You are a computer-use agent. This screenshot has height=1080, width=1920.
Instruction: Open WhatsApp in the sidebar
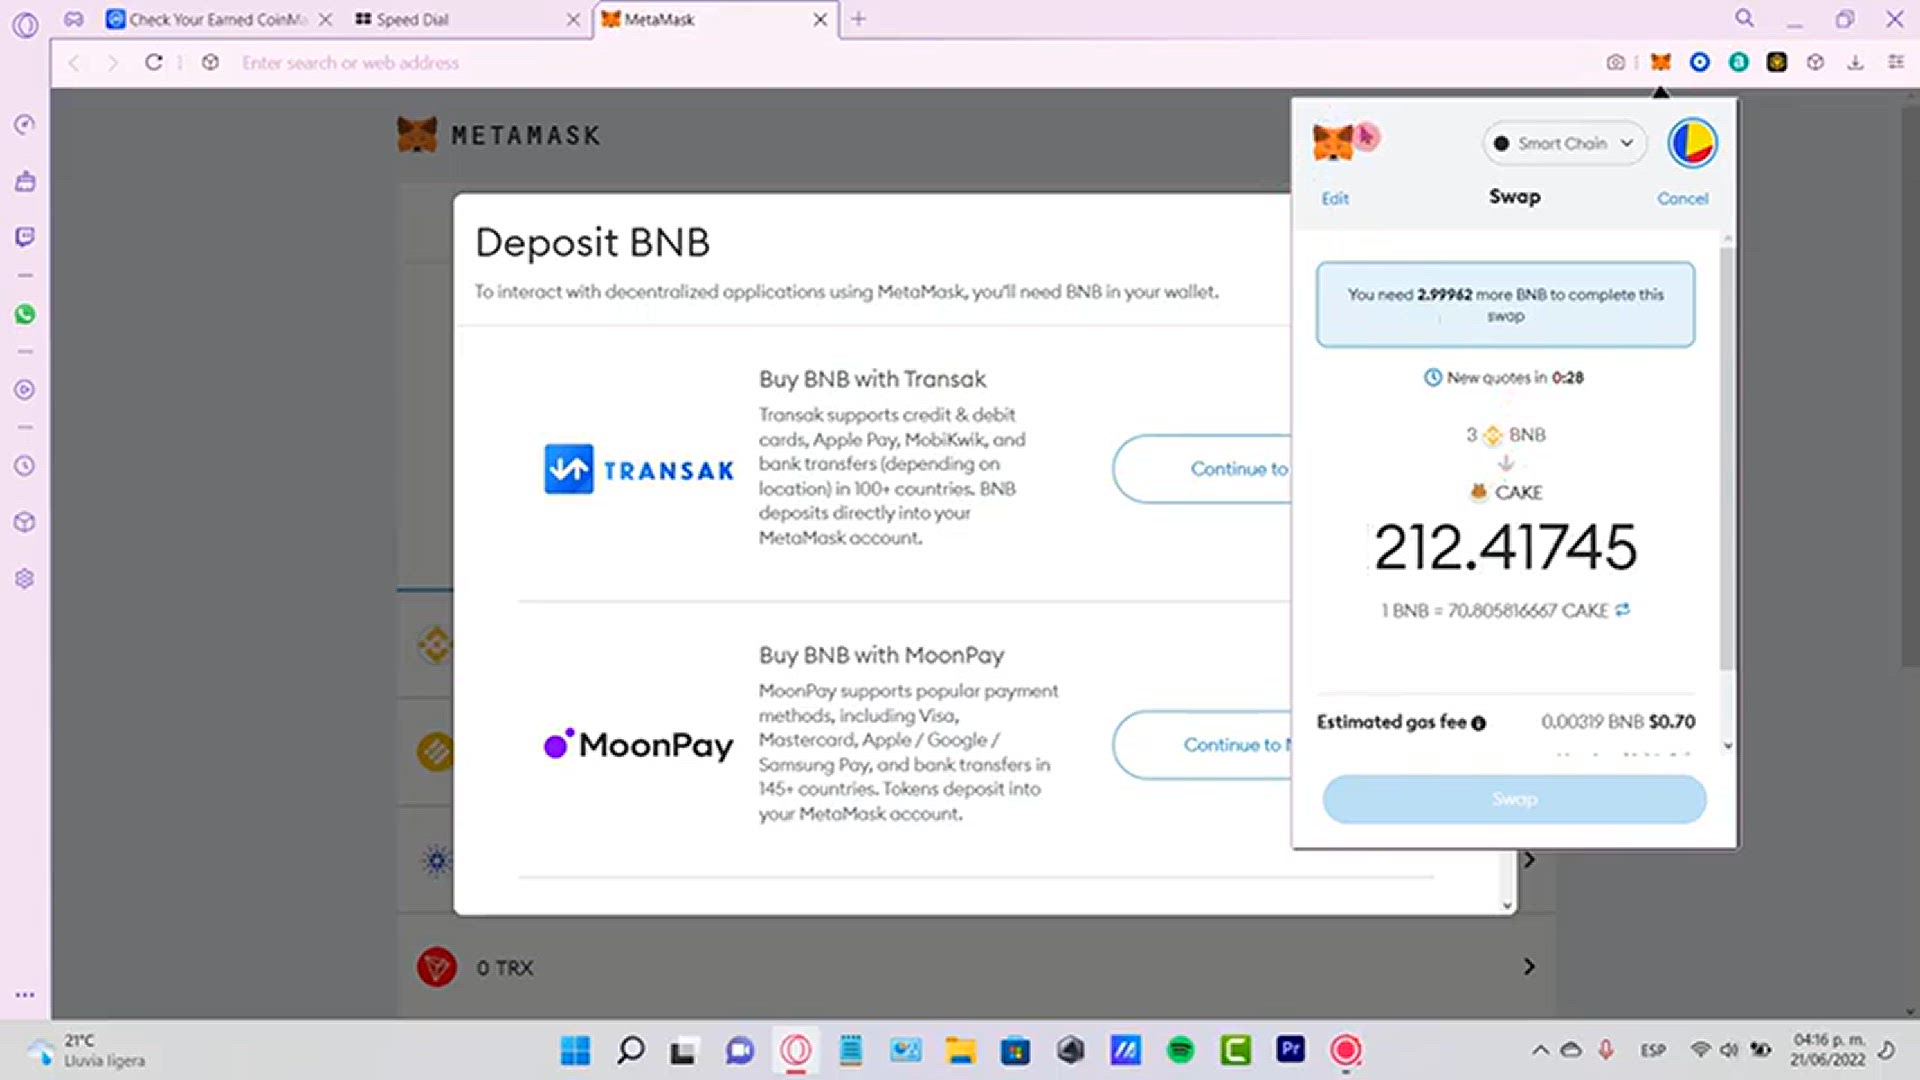click(x=25, y=314)
